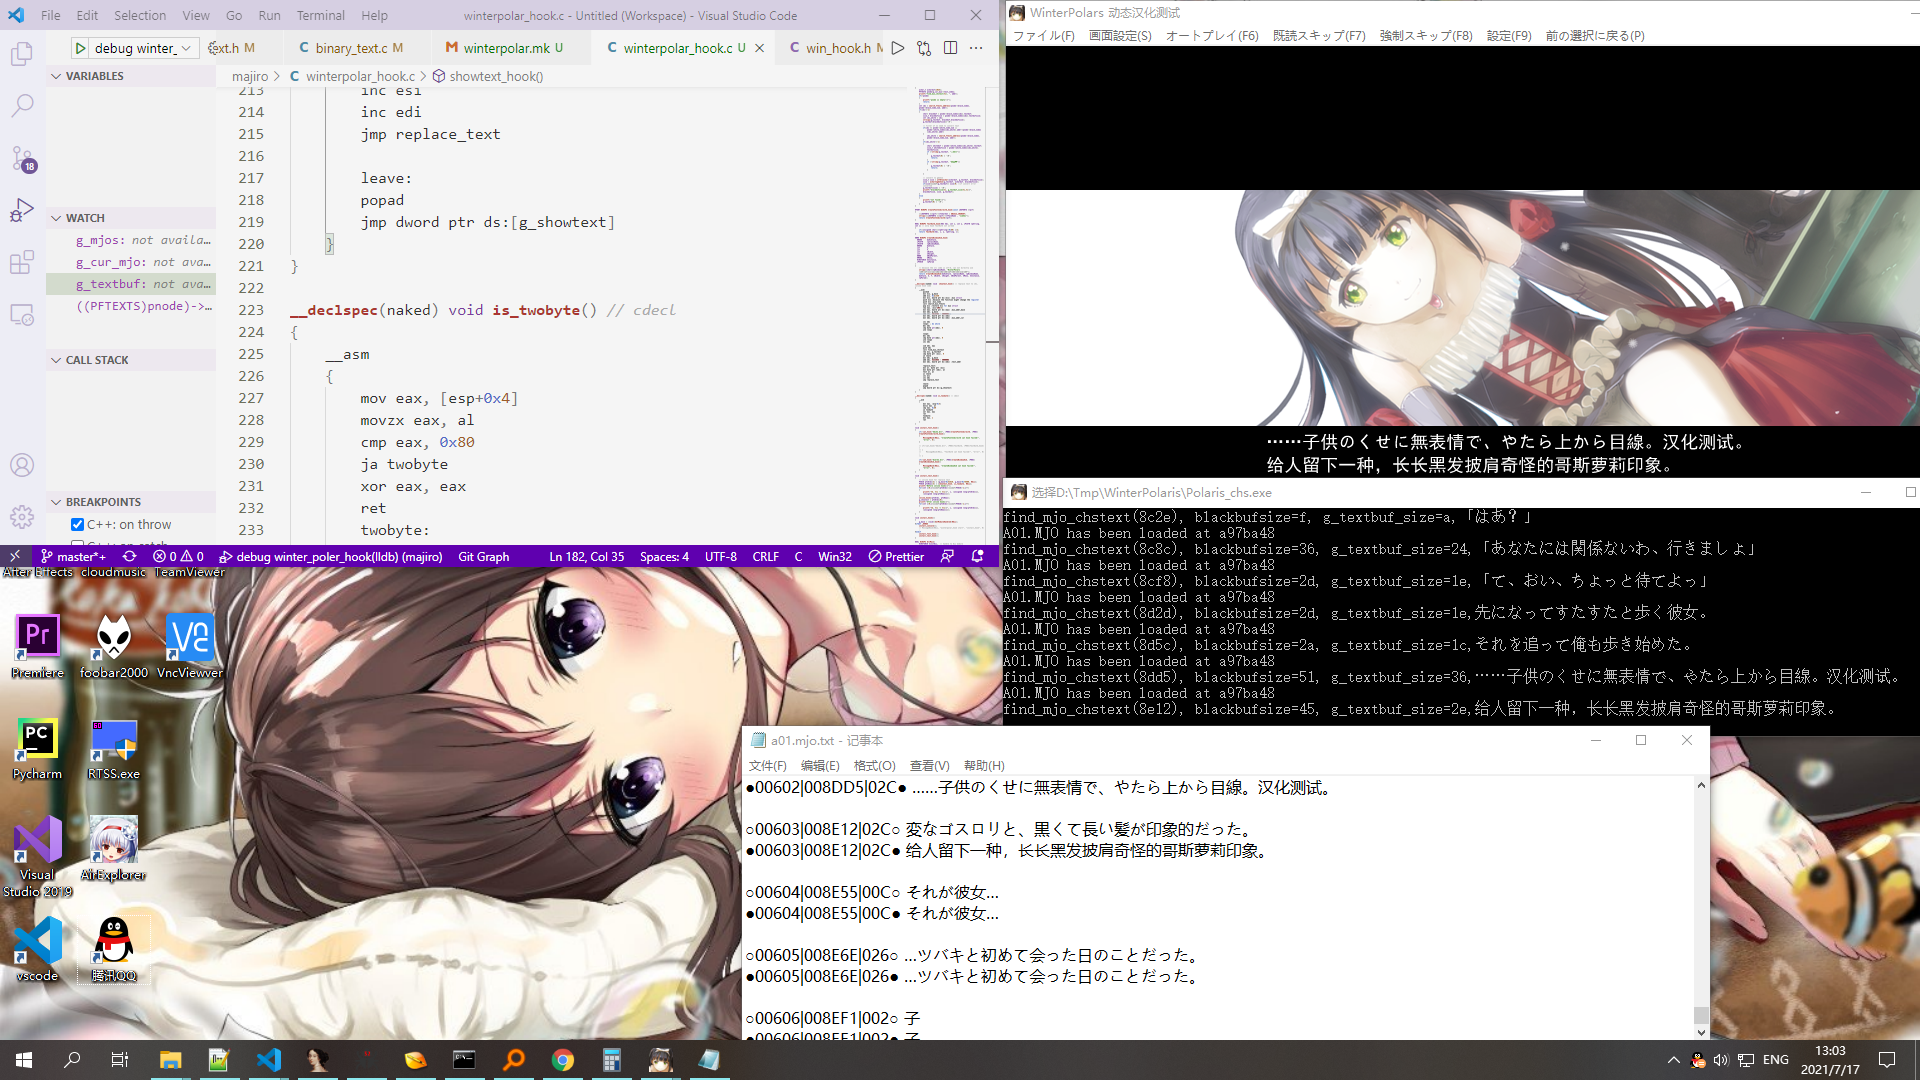
Task: Open Source Control view with 18 badge
Action: tap(22, 158)
